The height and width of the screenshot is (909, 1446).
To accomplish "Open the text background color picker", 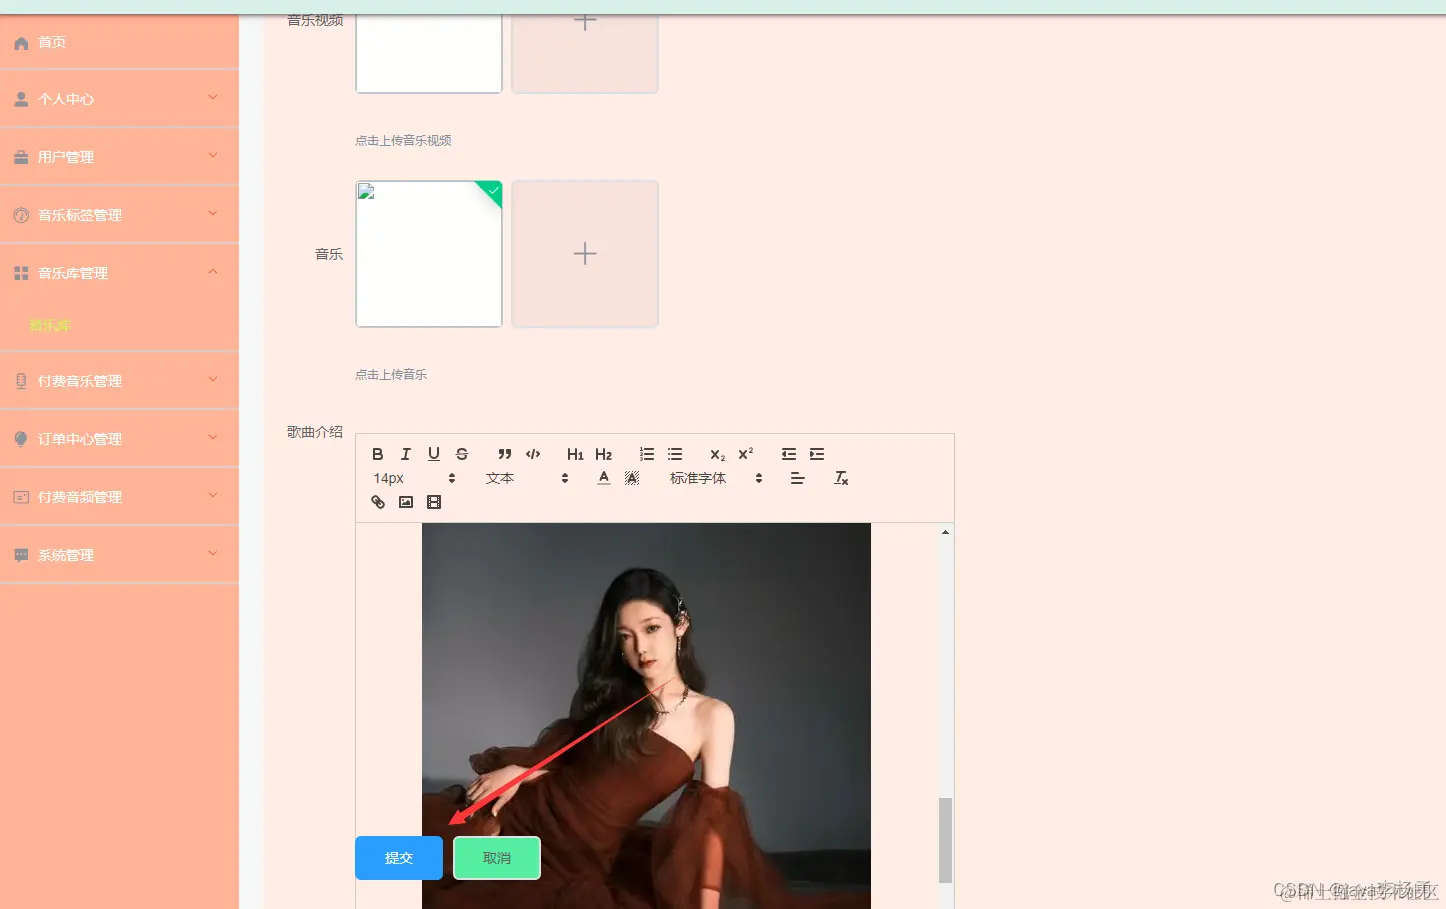I will coord(632,478).
